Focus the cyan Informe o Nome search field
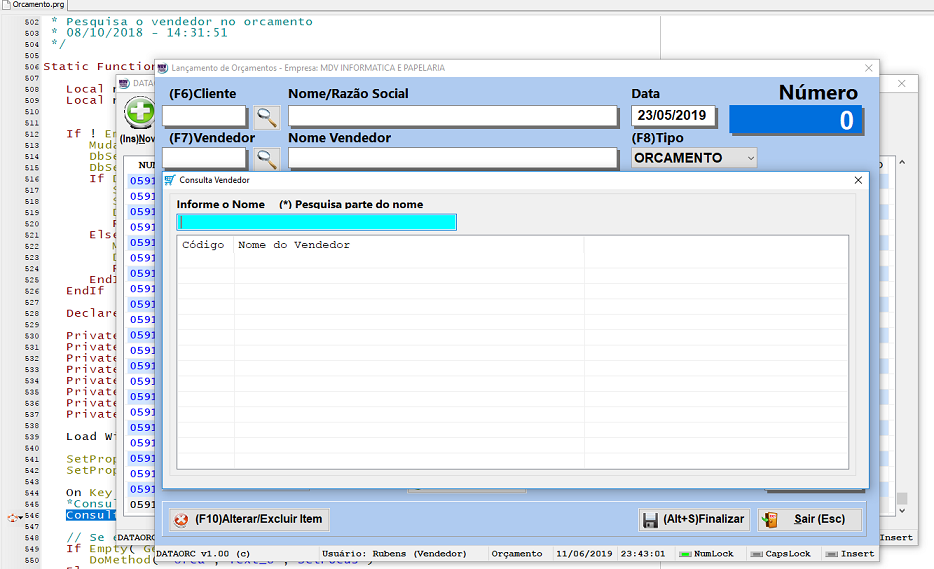 (x=316, y=222)
